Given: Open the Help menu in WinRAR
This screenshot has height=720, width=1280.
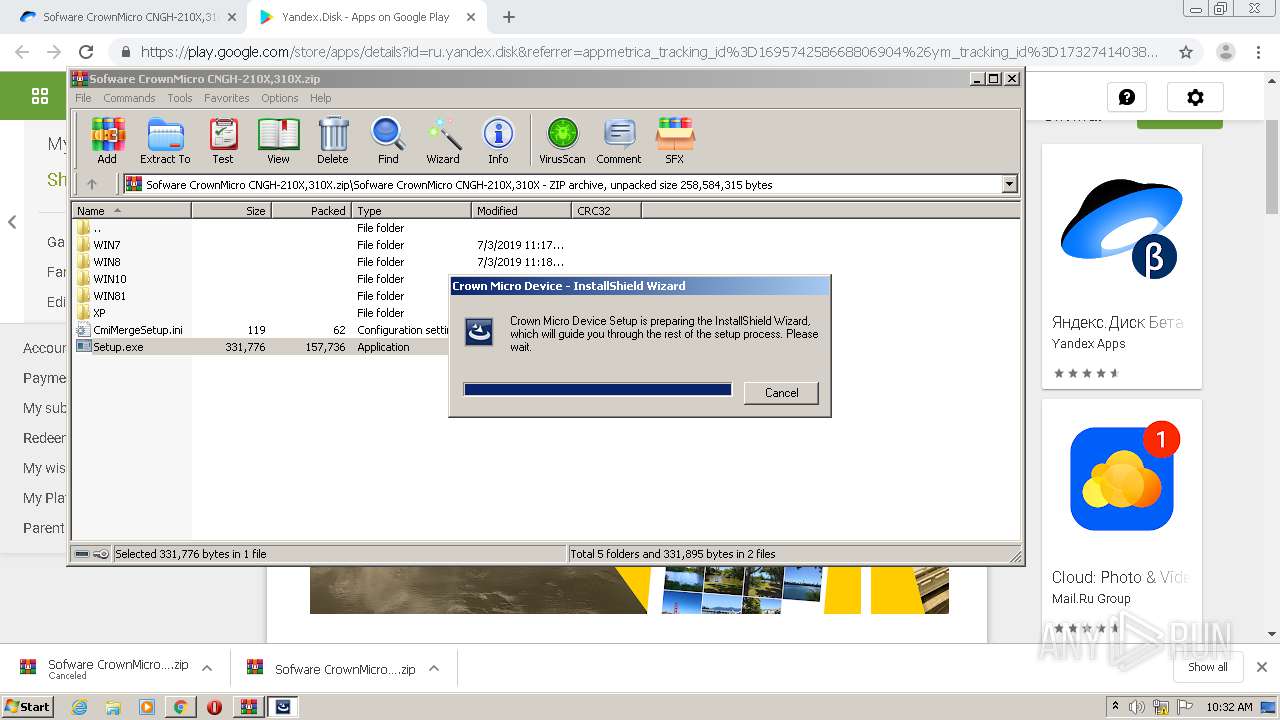Looking at the screenshot, I should 320,98.
